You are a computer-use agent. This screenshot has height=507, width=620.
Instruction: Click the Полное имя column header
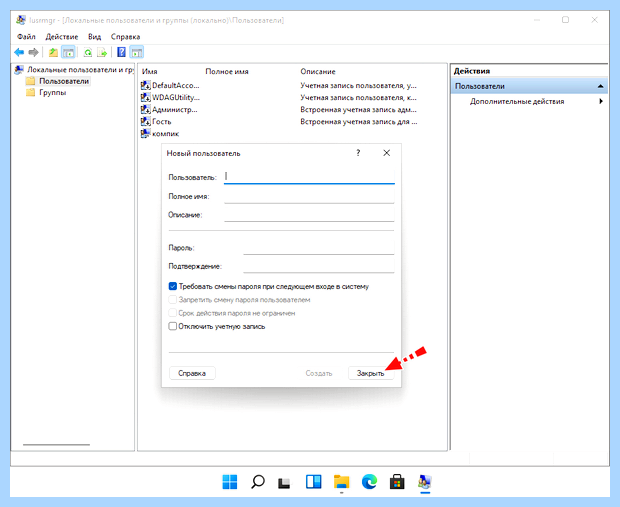tap(227, 72)
